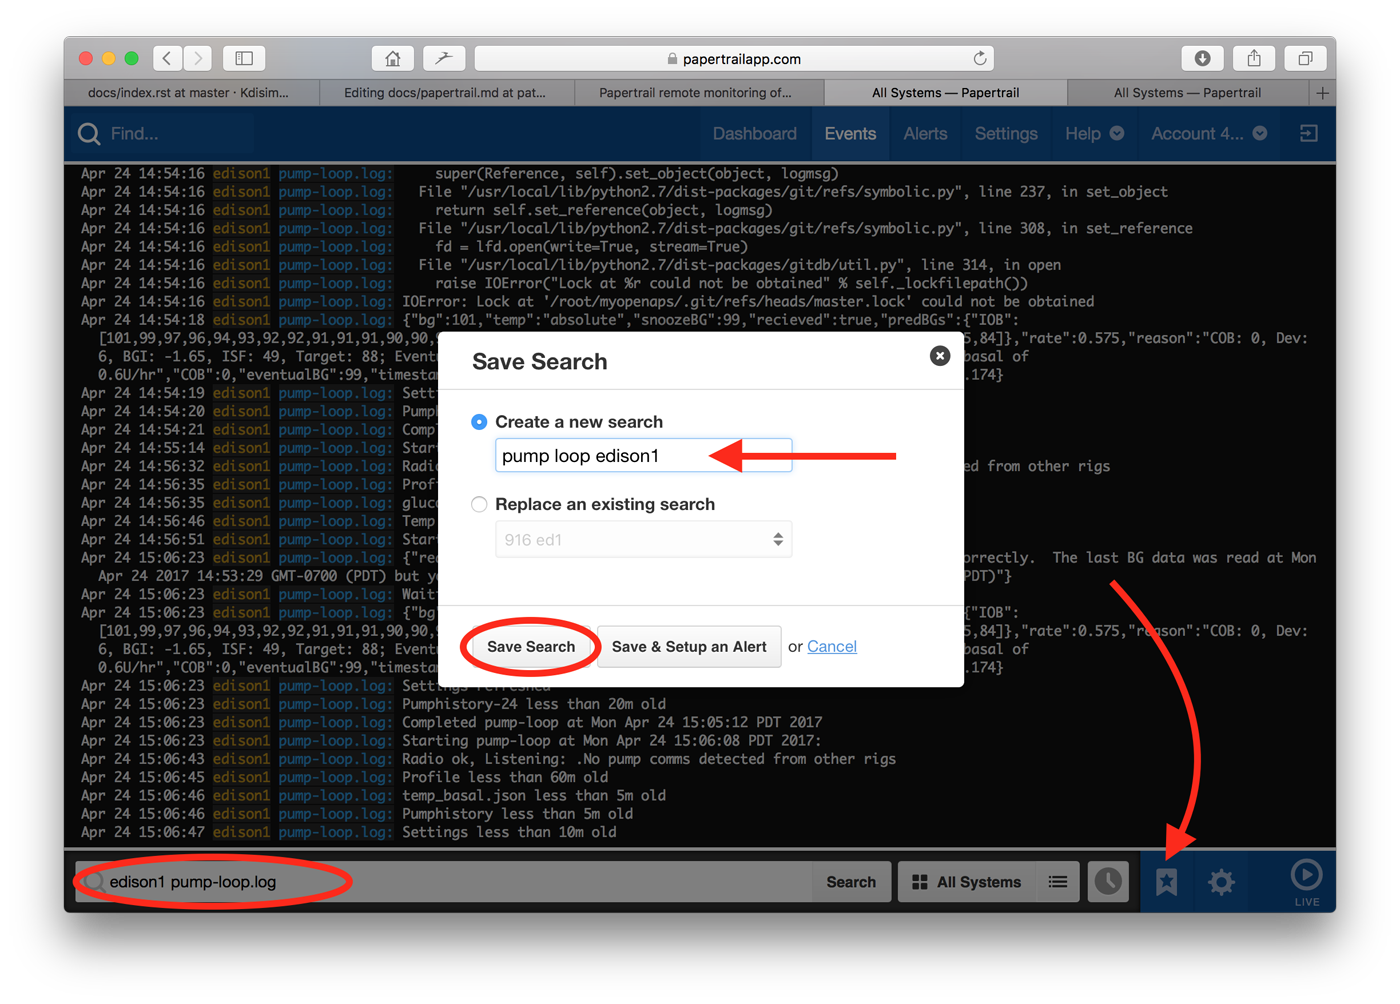Click the logout icon in Papertrail nav

coord(1308,134)
